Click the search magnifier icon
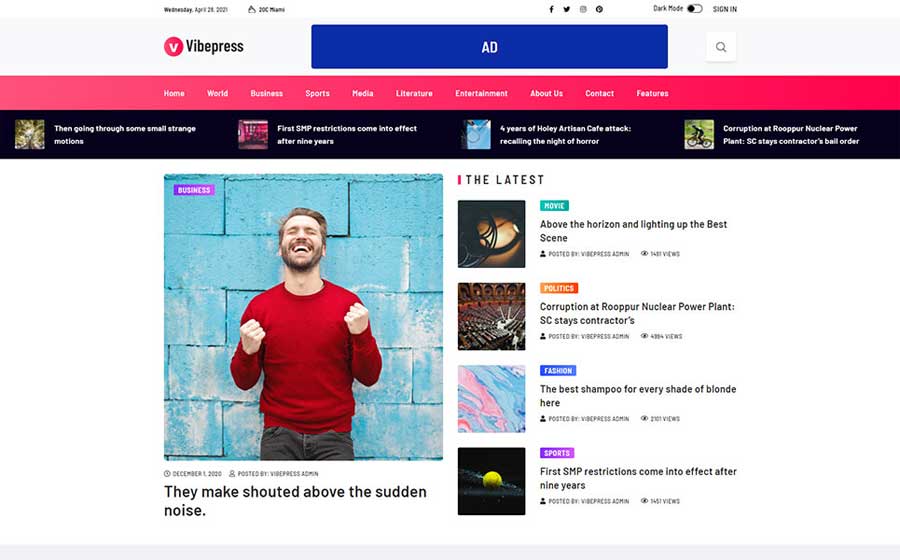900x560 pixels. click(721, 46)
